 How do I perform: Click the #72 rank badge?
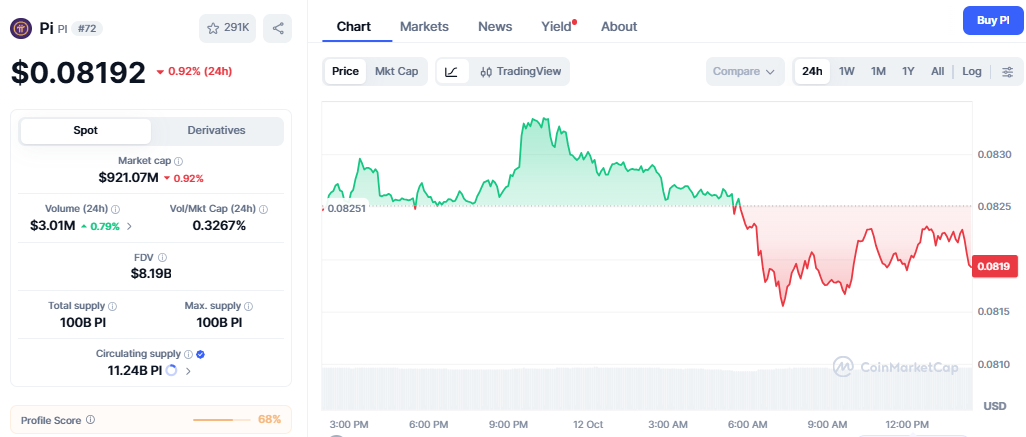click(x=86, y=28)
